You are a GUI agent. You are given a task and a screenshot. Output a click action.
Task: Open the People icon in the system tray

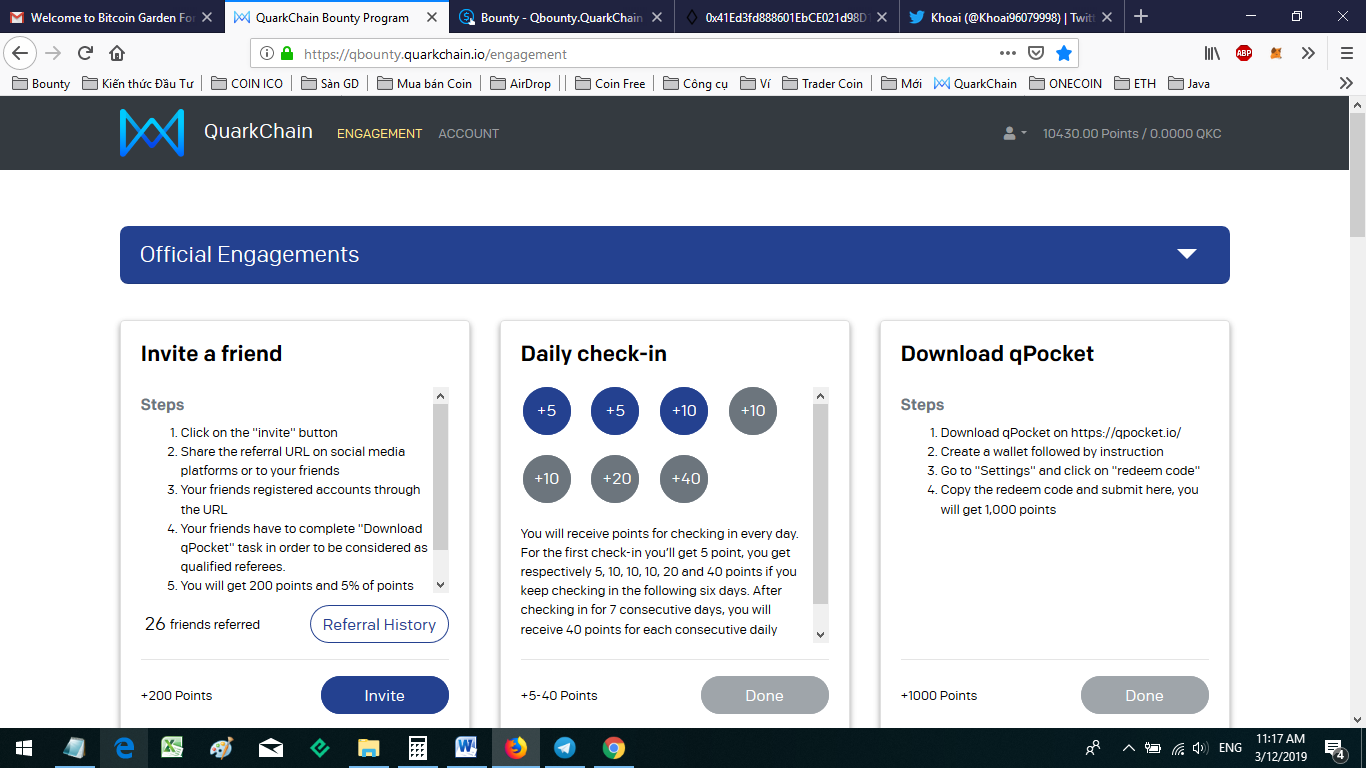pos(1093,748)
